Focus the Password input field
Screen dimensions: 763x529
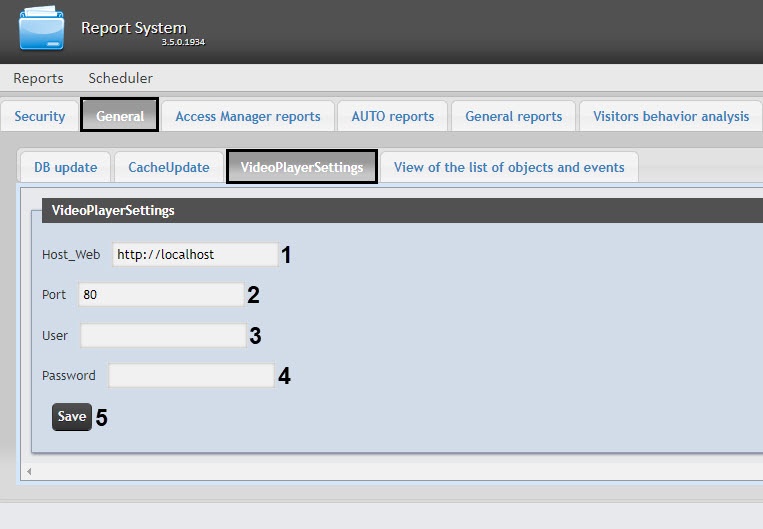(x=191, y=376)
